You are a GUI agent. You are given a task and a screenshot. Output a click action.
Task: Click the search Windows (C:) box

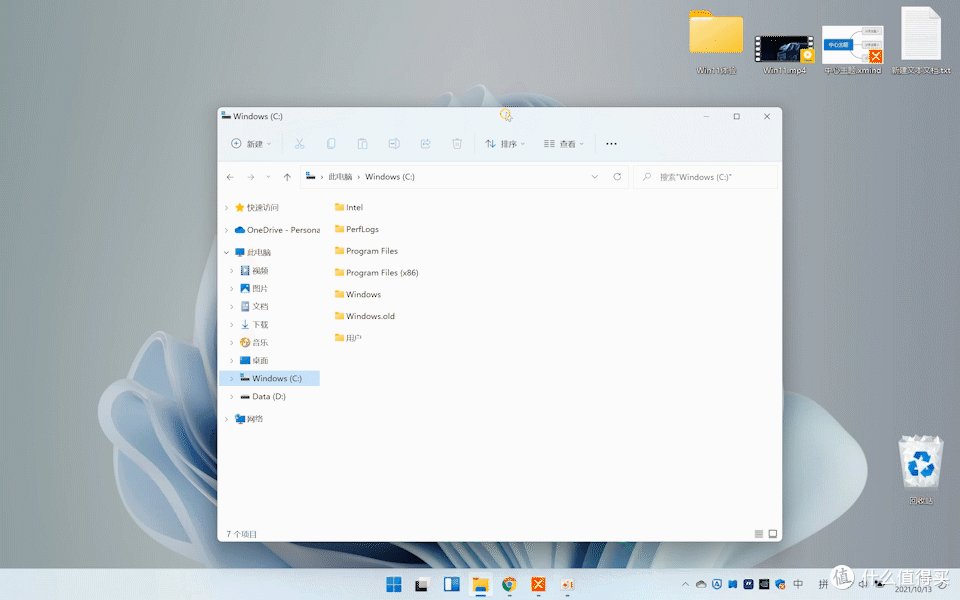[705, 177]
